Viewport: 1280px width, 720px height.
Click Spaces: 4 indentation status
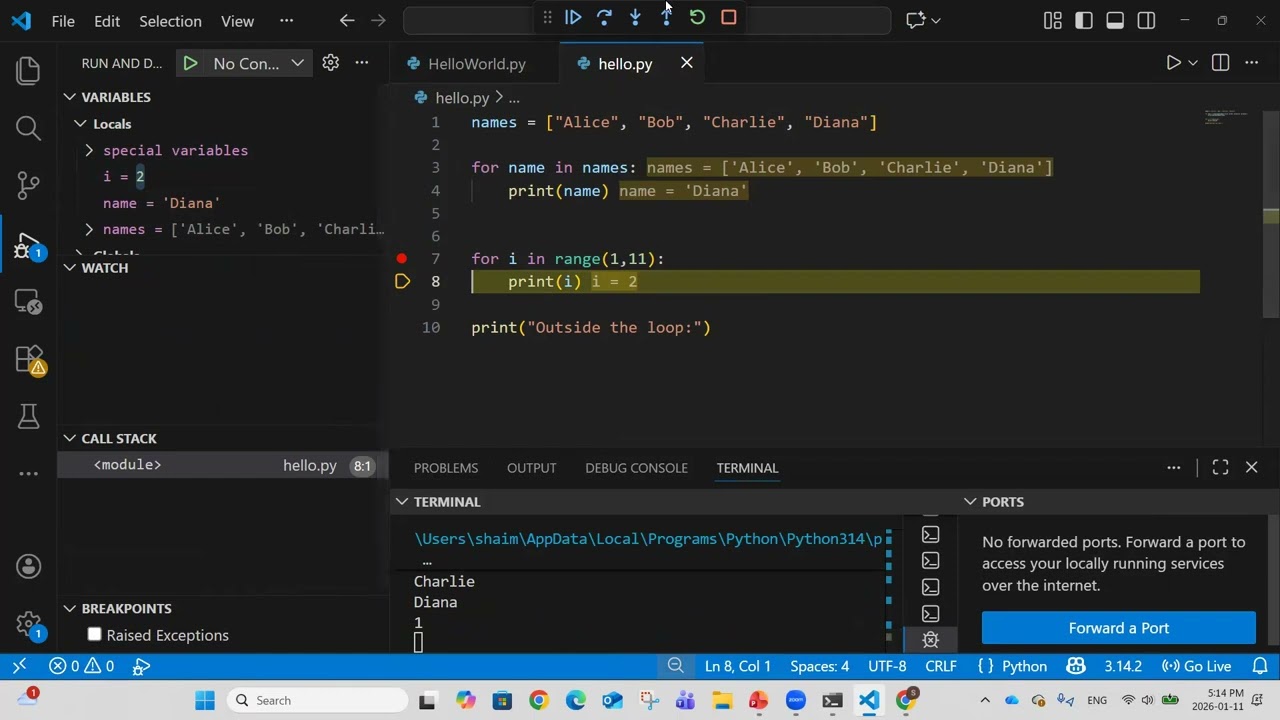coord(819,666)
